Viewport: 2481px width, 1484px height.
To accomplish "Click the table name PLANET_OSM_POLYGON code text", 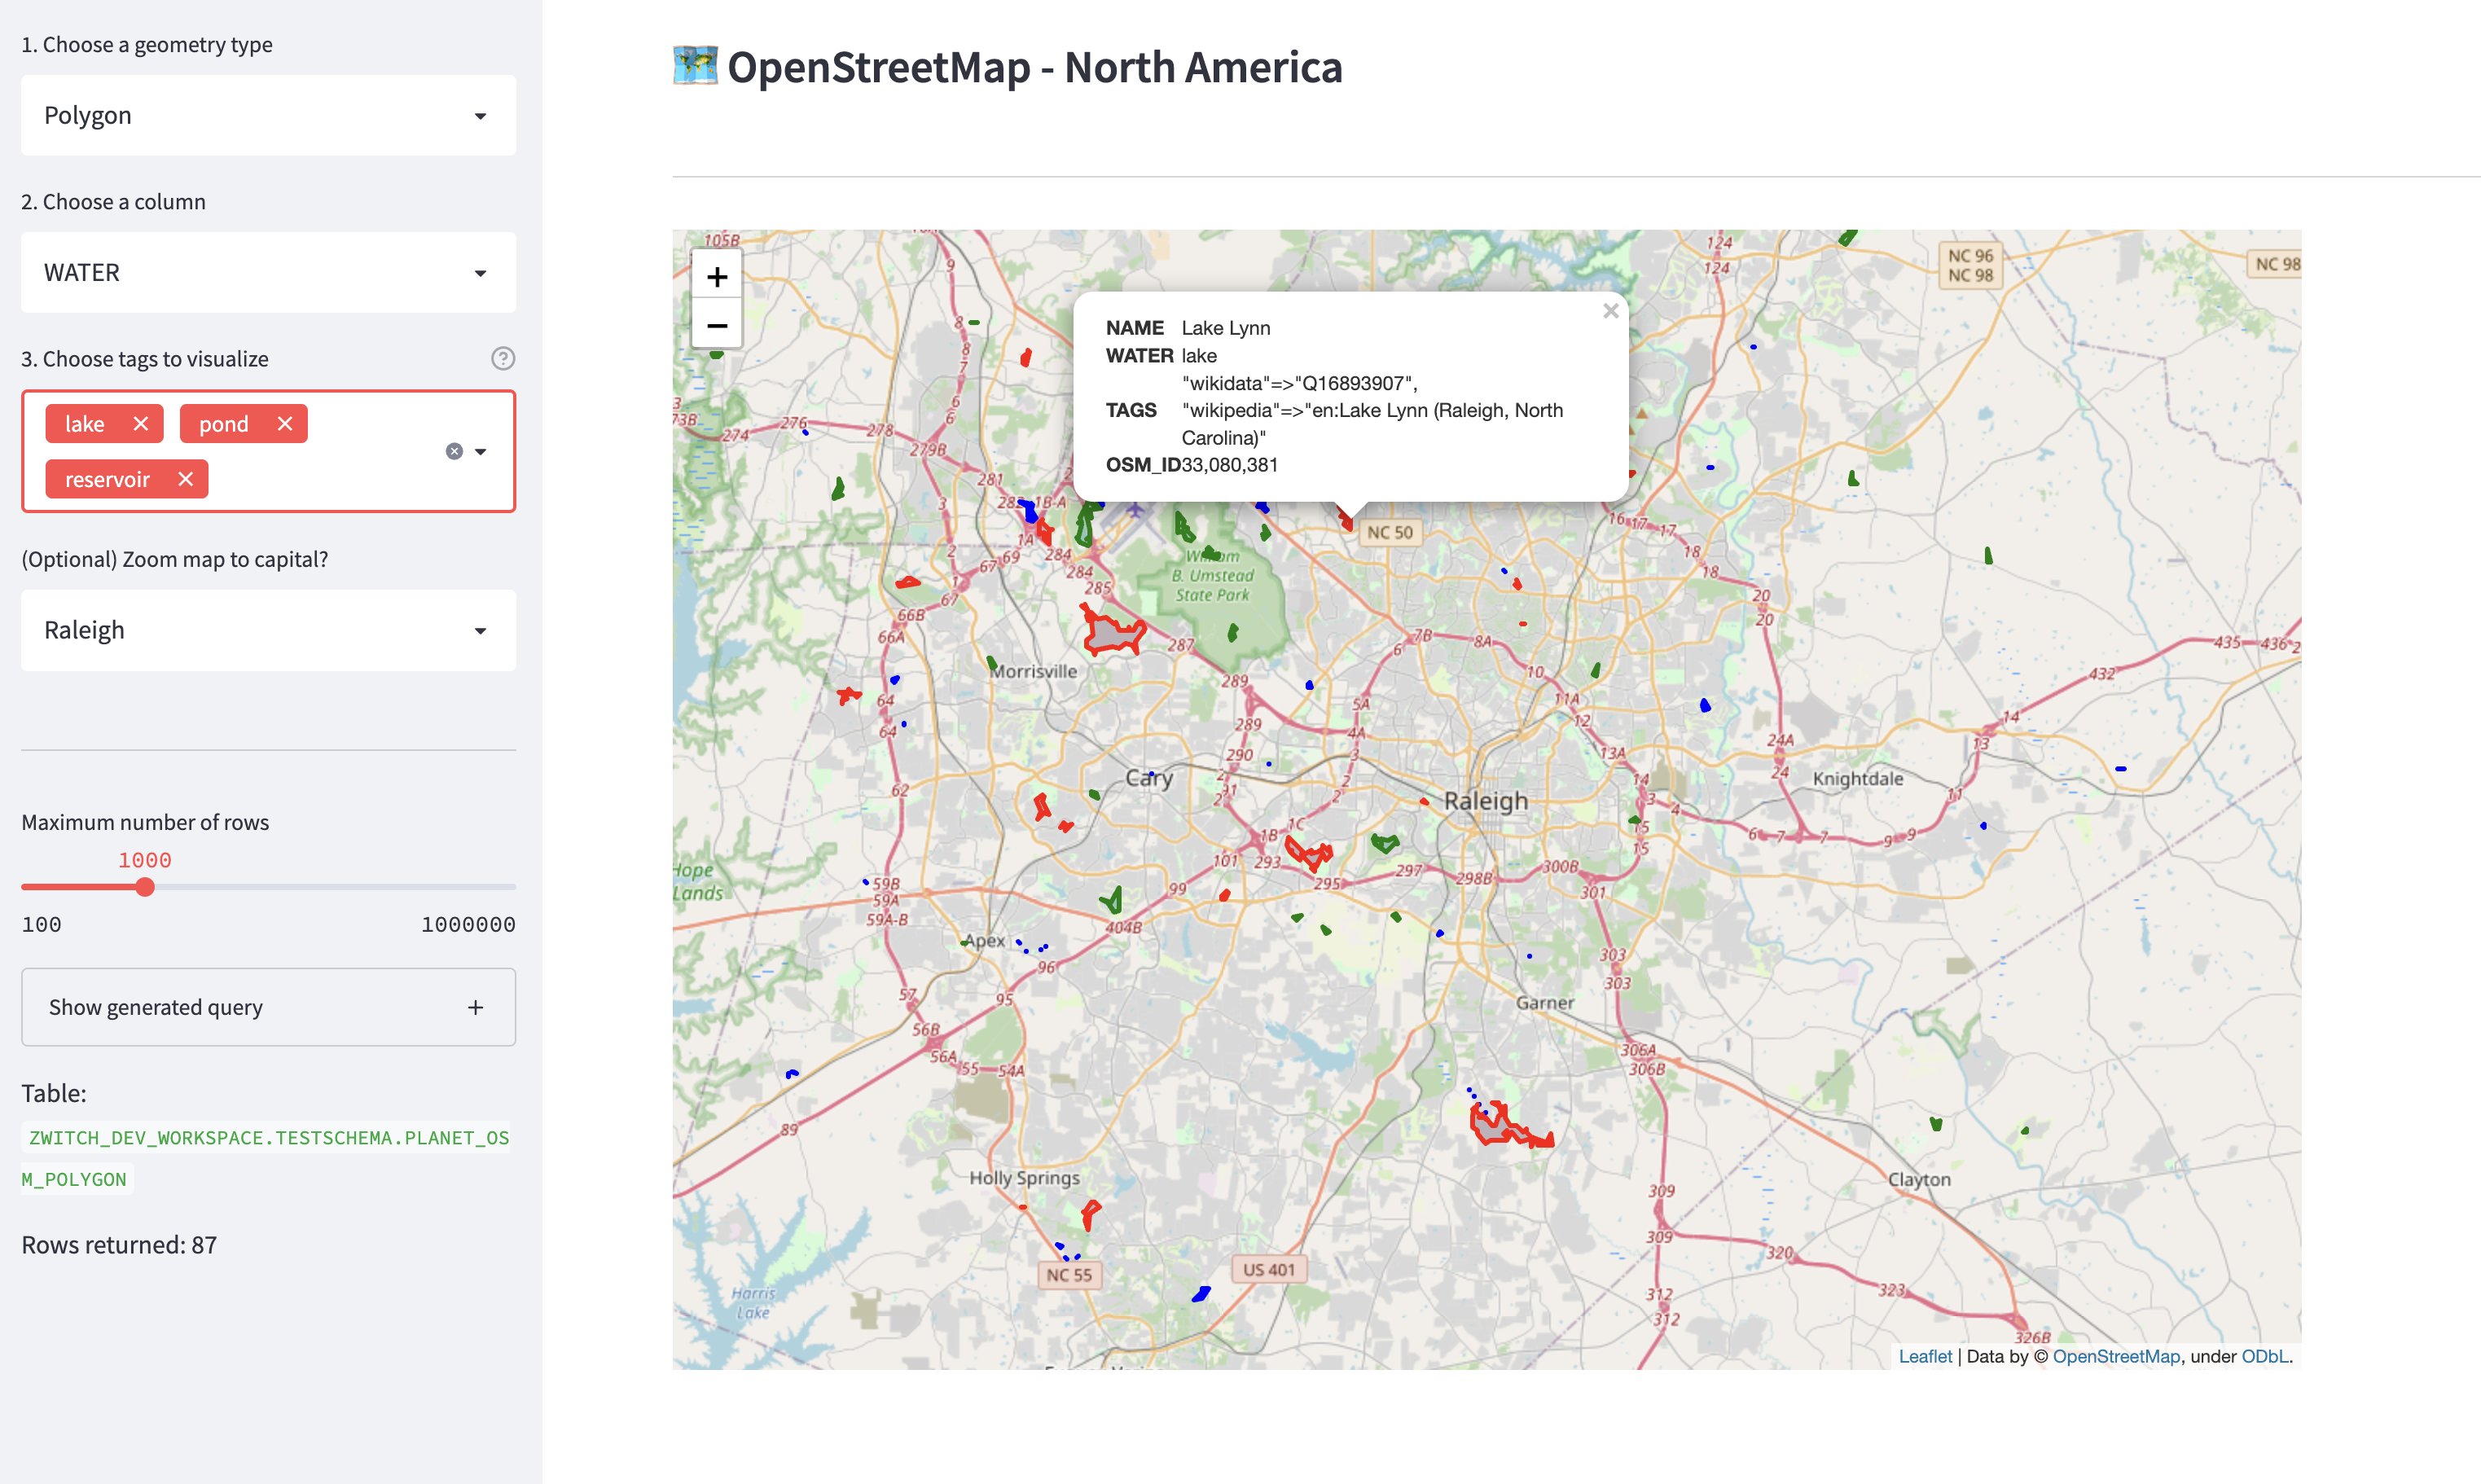I will (266, 1158).
